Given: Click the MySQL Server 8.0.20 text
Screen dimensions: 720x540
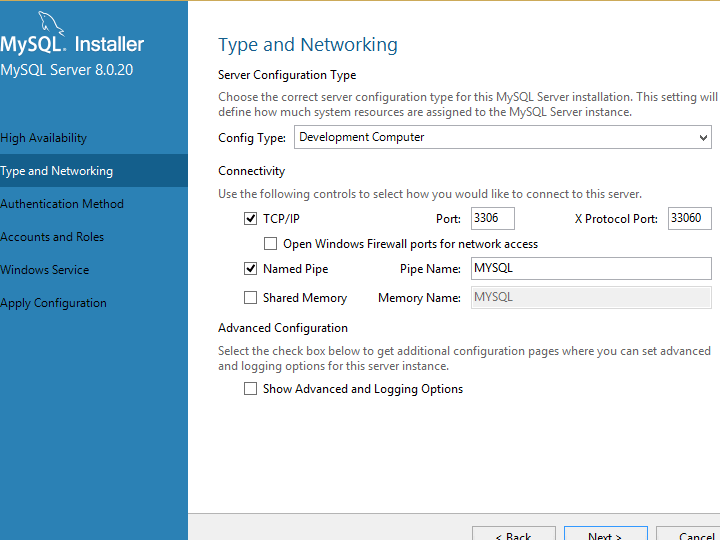Looking at the screenshot, I should pos(67,70).
